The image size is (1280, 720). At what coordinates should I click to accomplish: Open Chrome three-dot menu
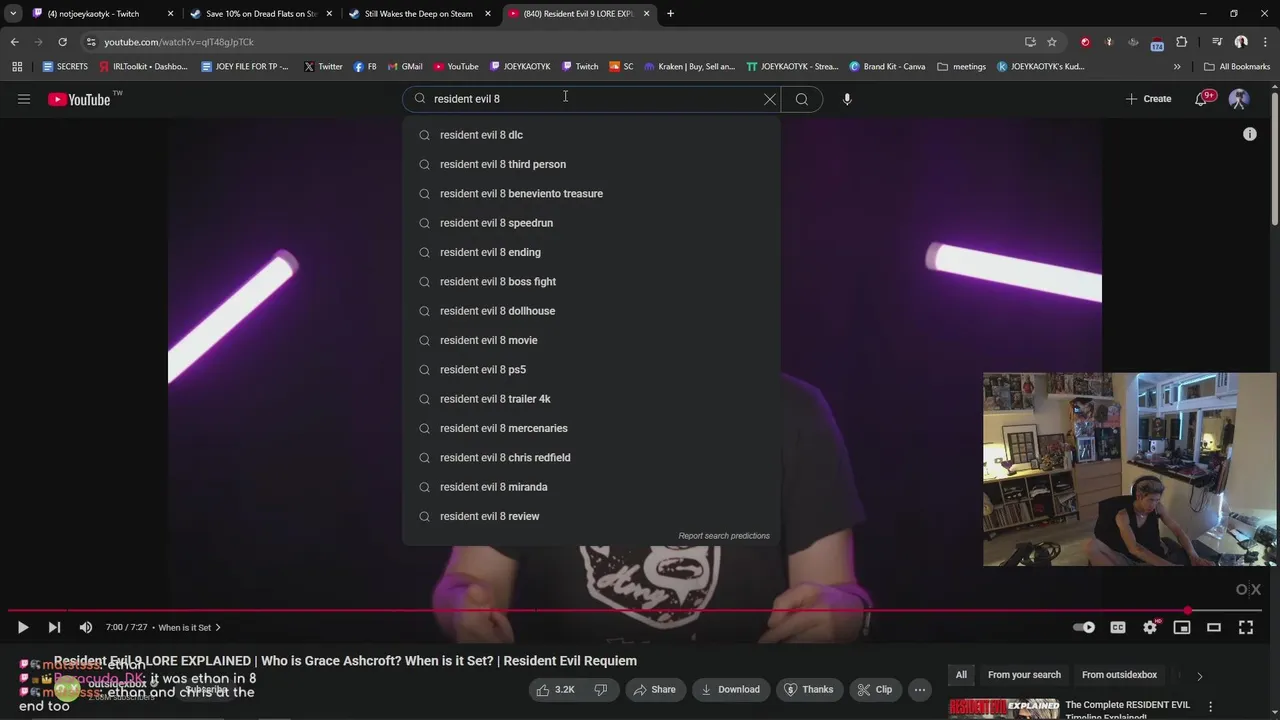[x=1265, y=42]
